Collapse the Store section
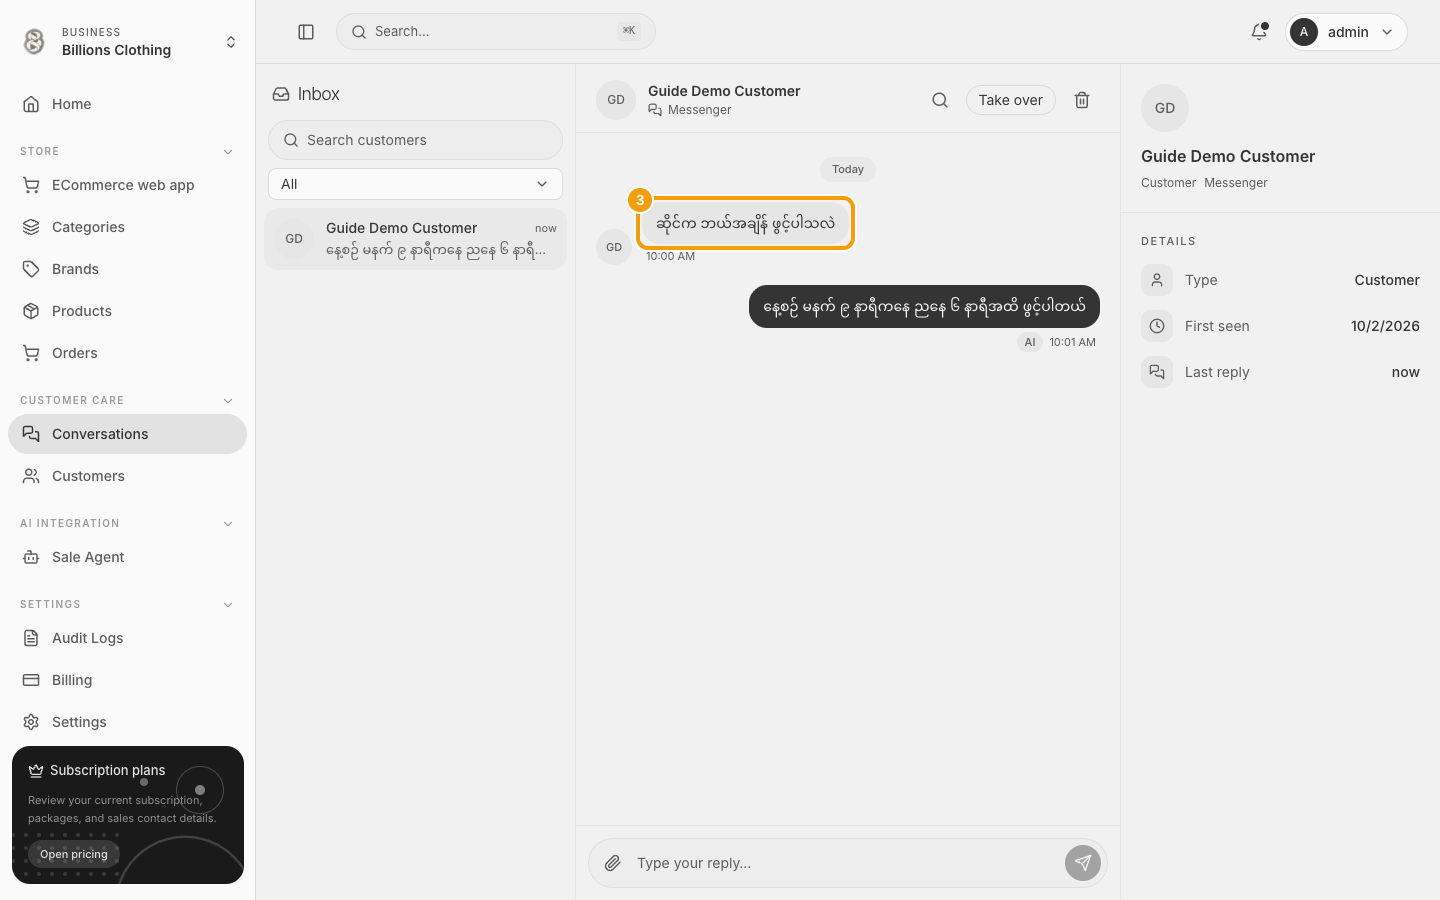 228,152
